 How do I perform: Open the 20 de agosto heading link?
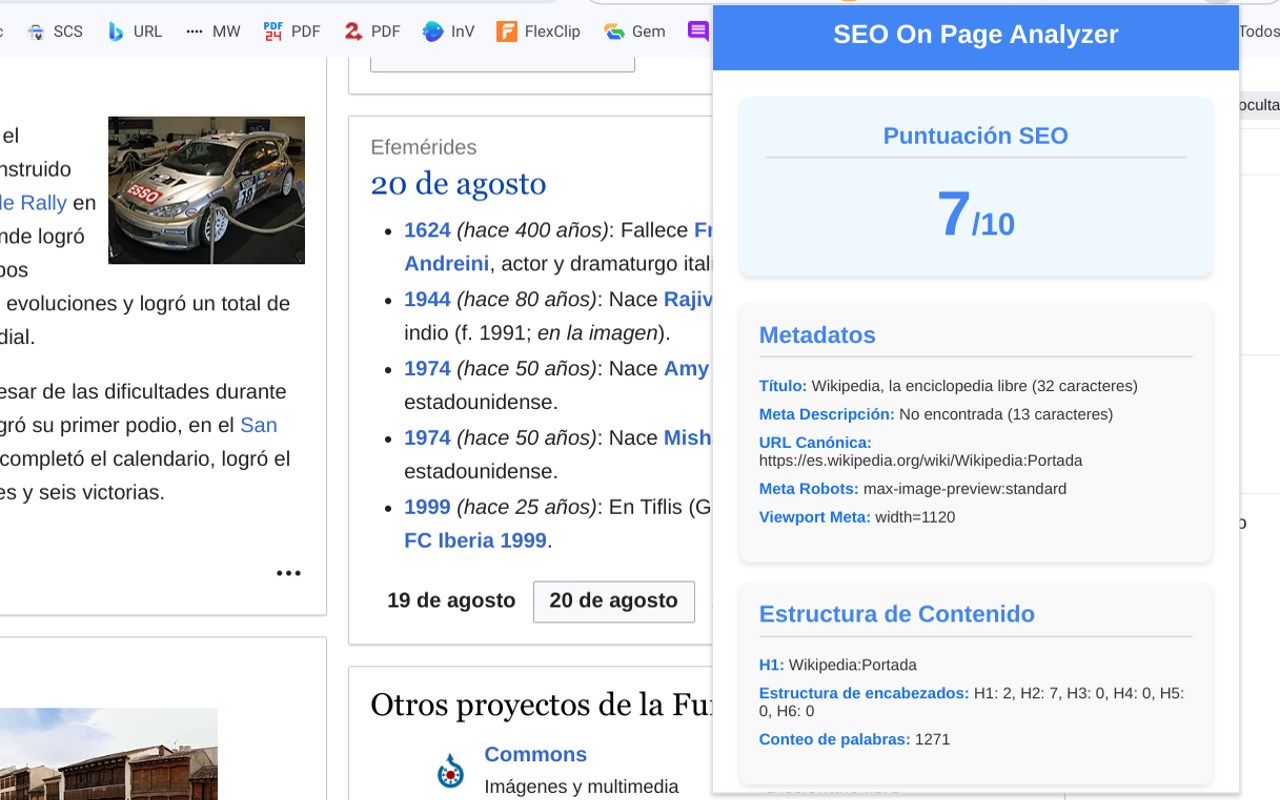458,184
